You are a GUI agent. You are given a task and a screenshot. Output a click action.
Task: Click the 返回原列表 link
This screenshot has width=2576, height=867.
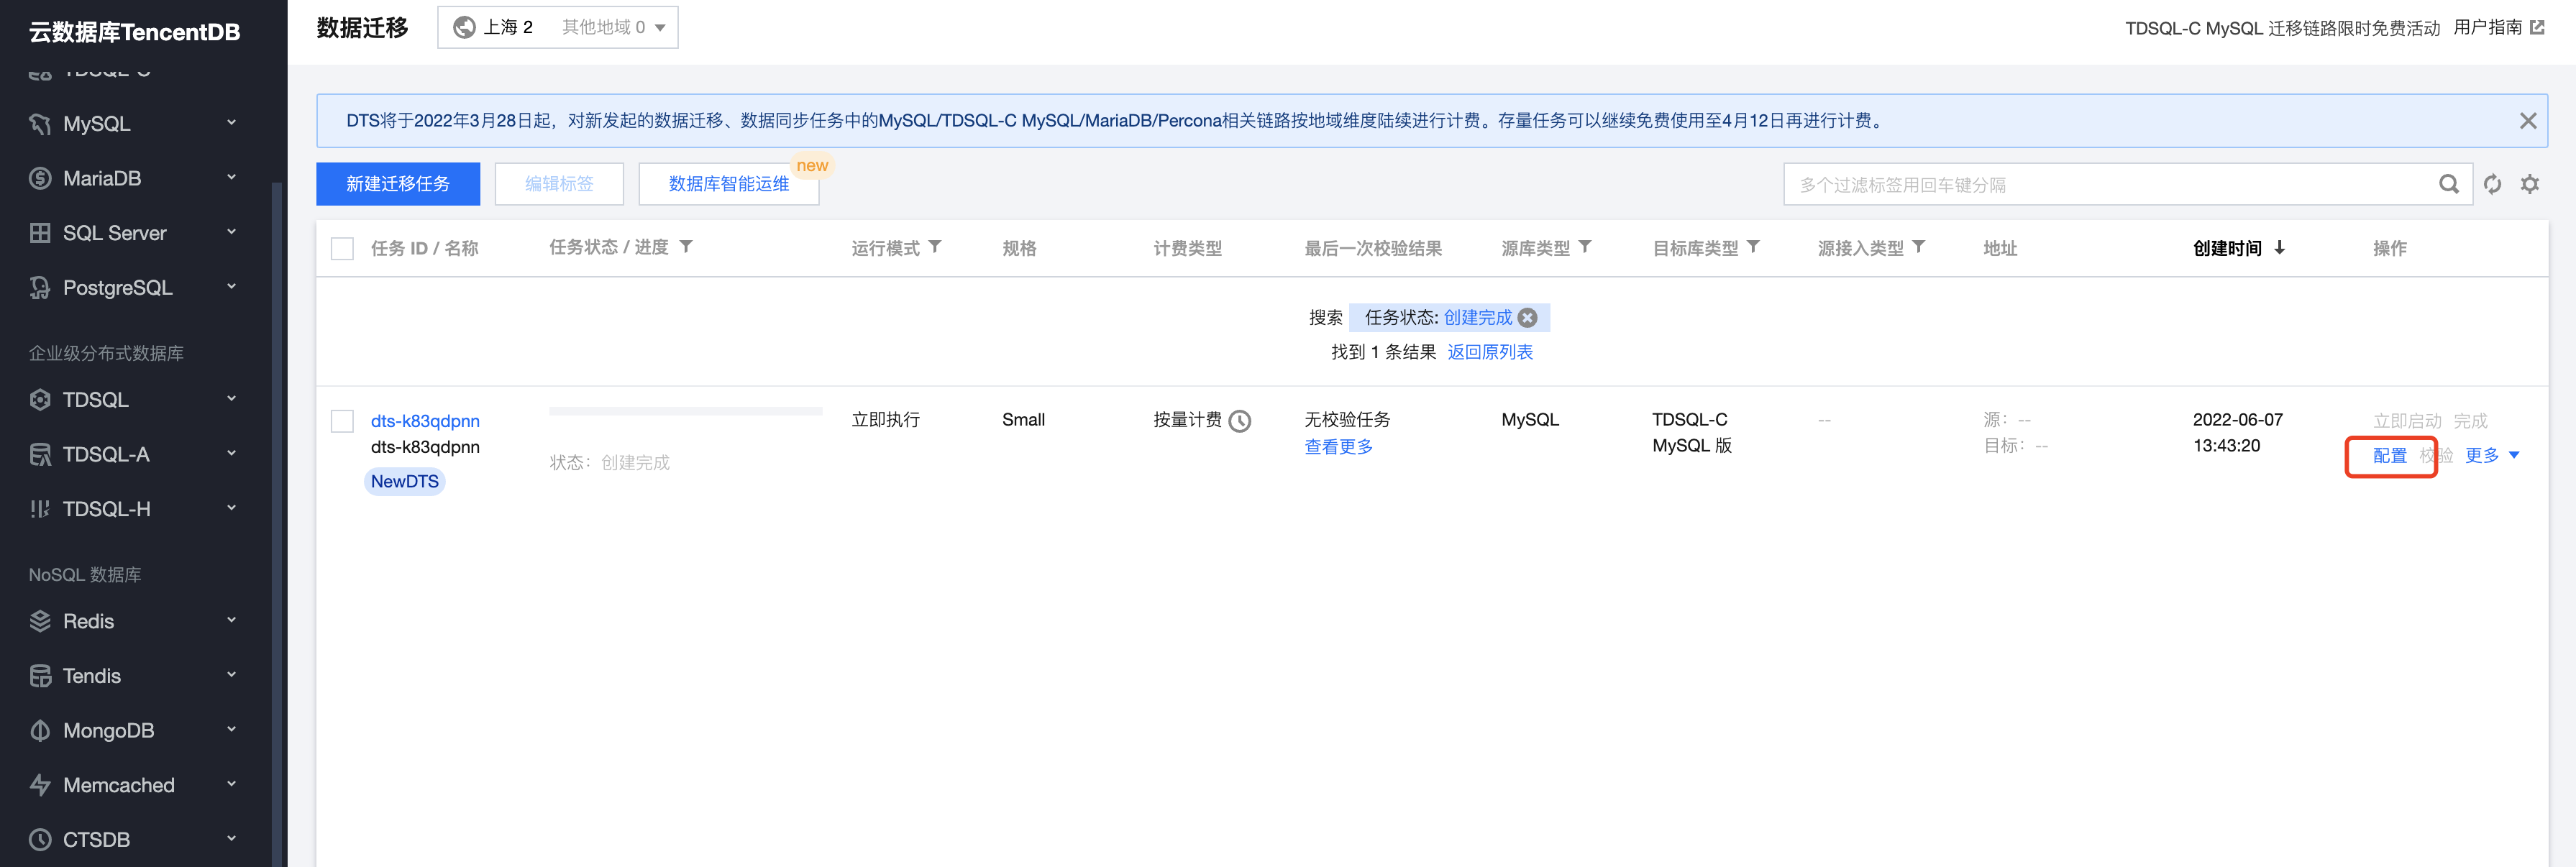click(1489, 352)
